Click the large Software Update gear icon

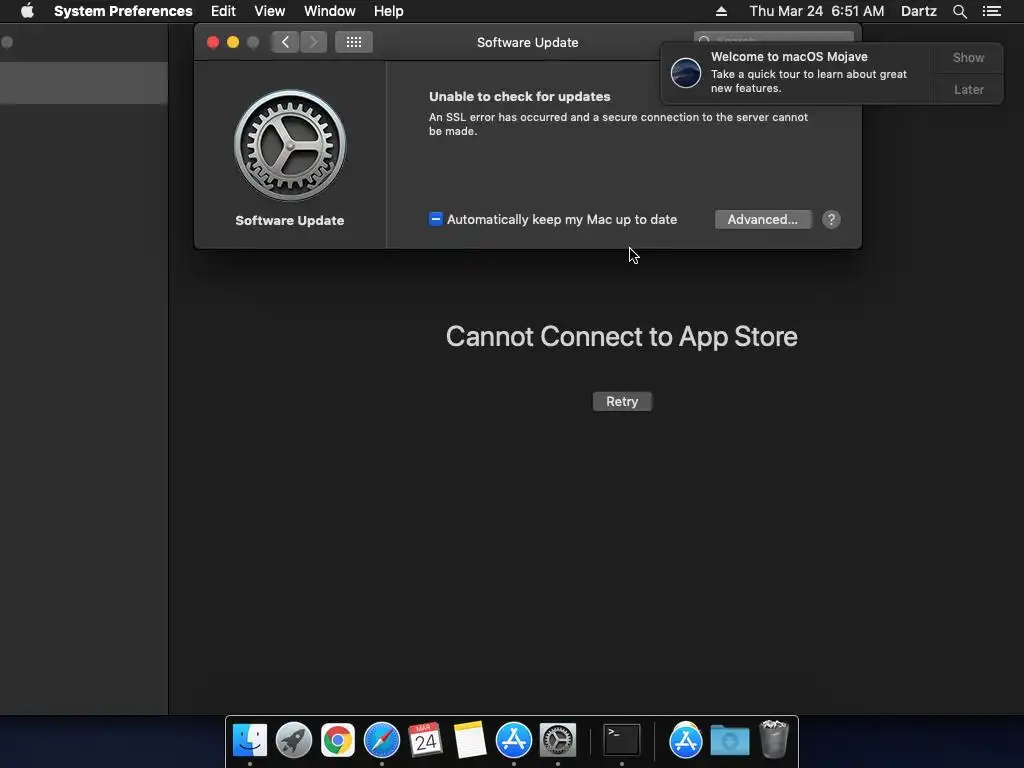tap(290, 145)
